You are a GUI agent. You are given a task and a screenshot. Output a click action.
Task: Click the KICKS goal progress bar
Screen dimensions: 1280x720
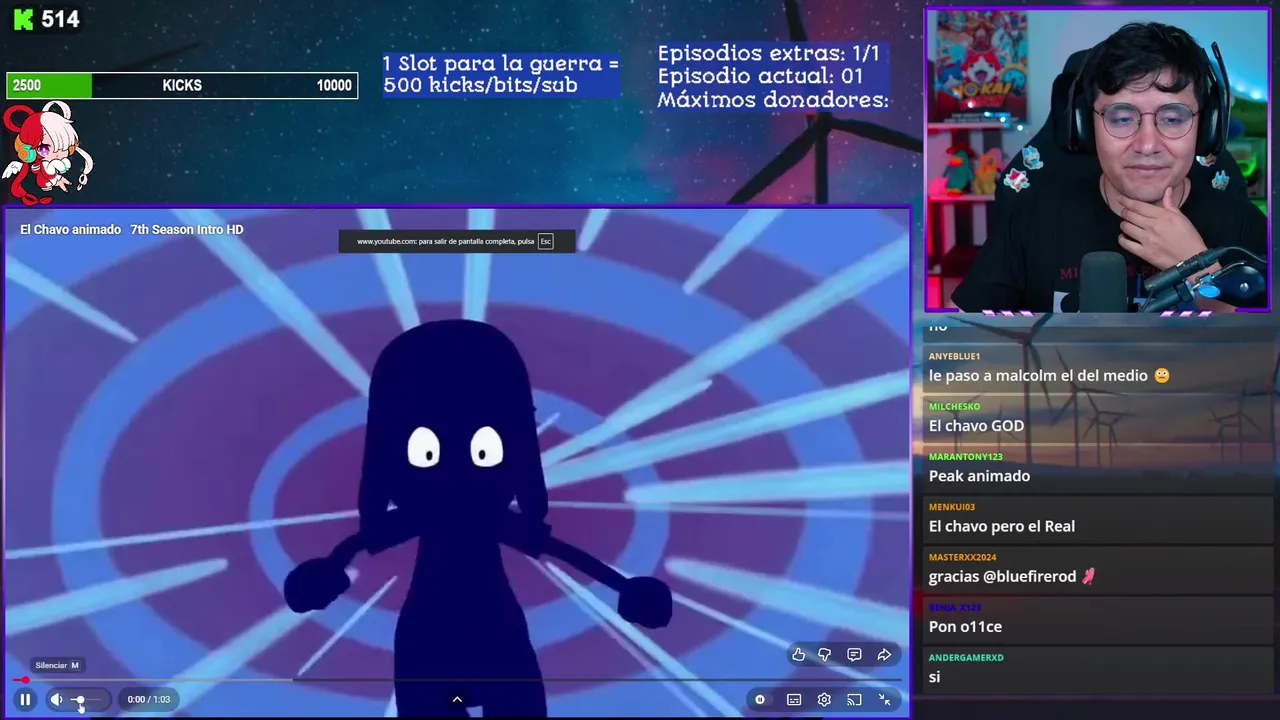182,86
